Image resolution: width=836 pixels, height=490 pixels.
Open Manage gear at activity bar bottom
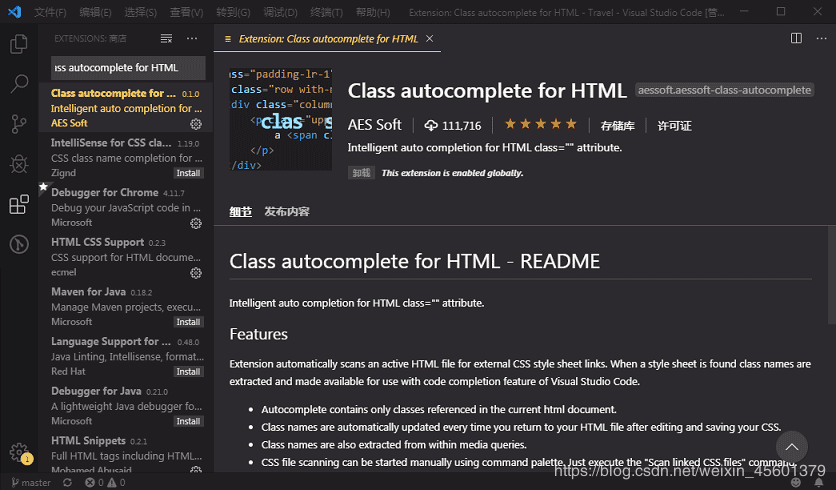(18, 452)
